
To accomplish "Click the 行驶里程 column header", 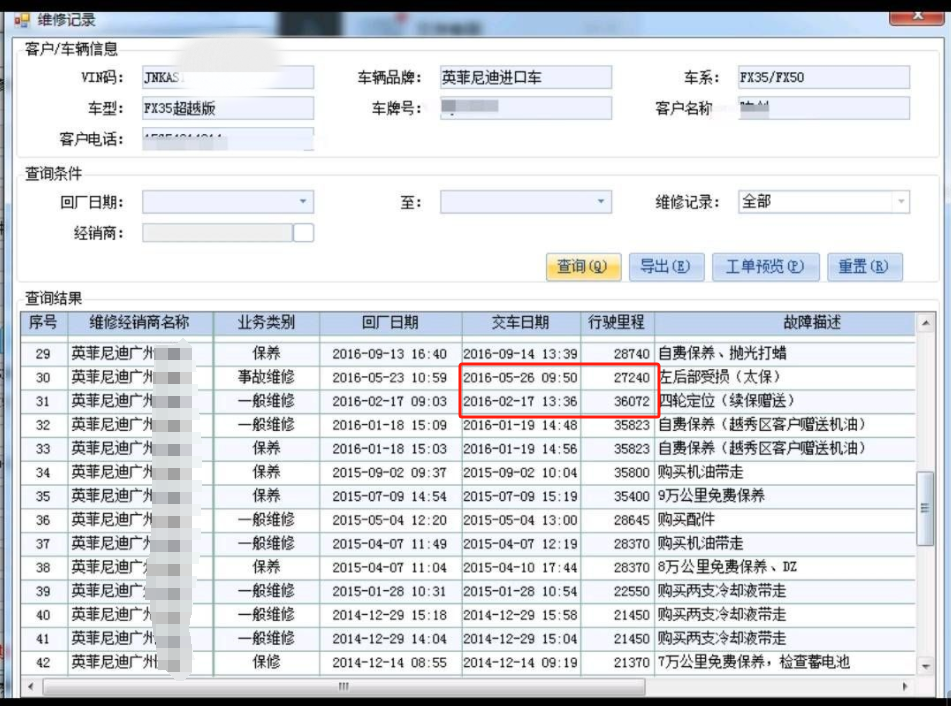I will pos(617,323).
